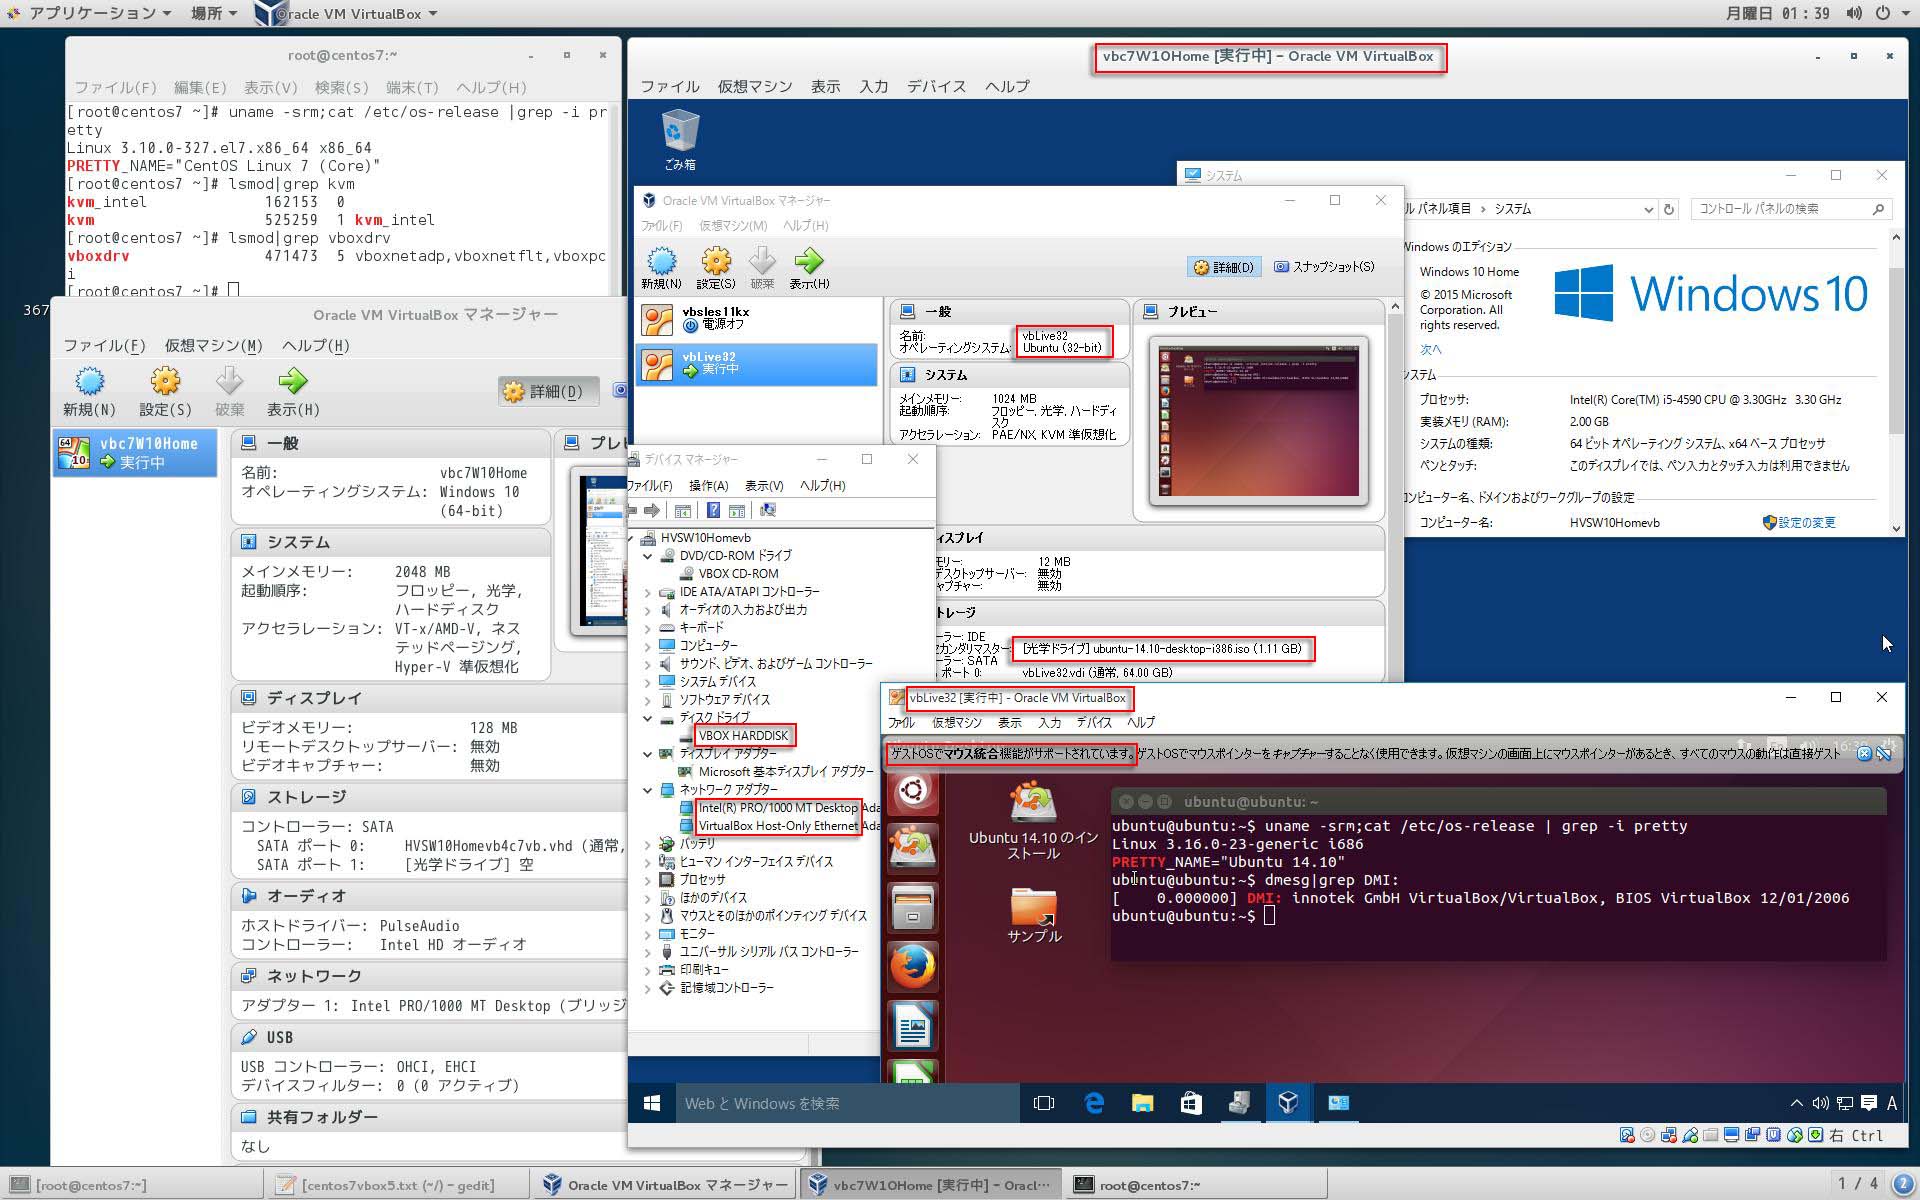Open Ubuntu 14.10 のインストール desktop icon
This screenshot has width=1920, height=1200.
click(1033, 822)
